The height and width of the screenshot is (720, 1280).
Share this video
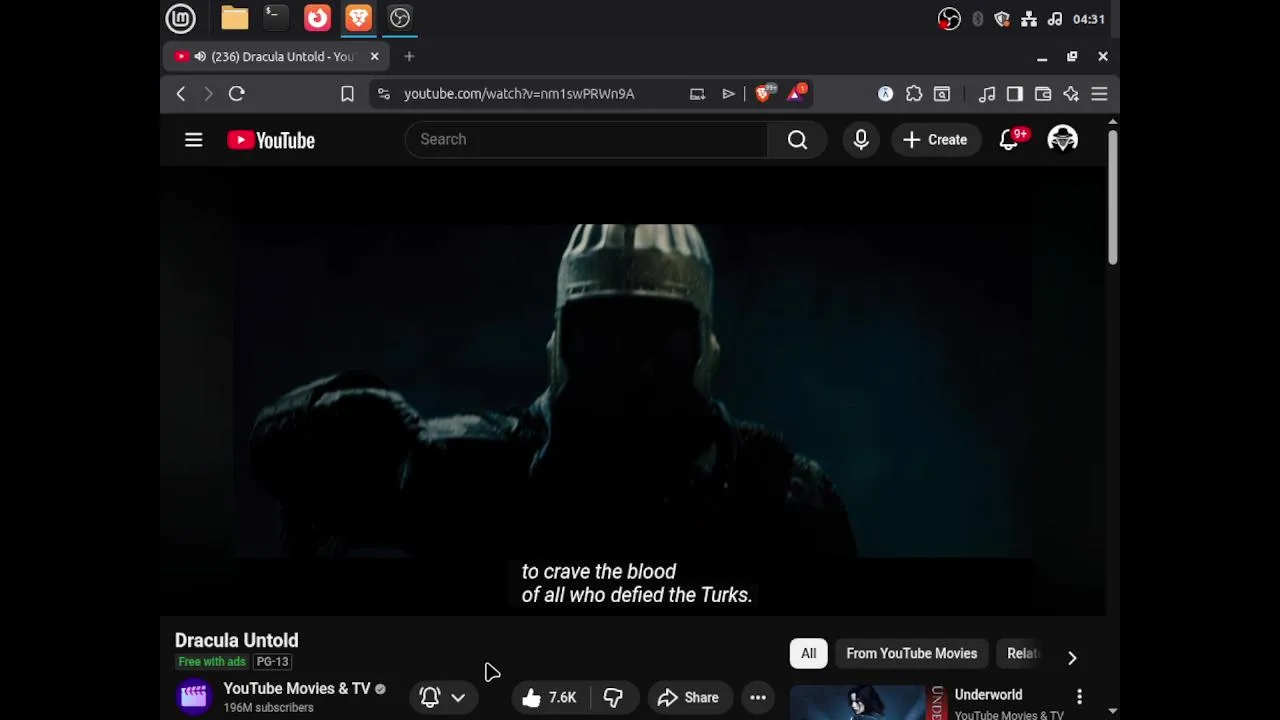tap(688, 698)
